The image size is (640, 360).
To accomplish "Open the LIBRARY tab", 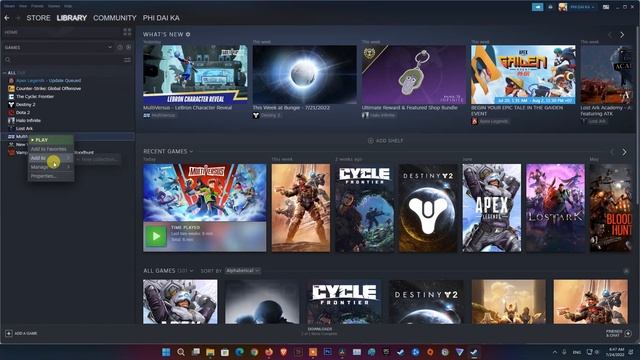I will (x=72, y=18).
